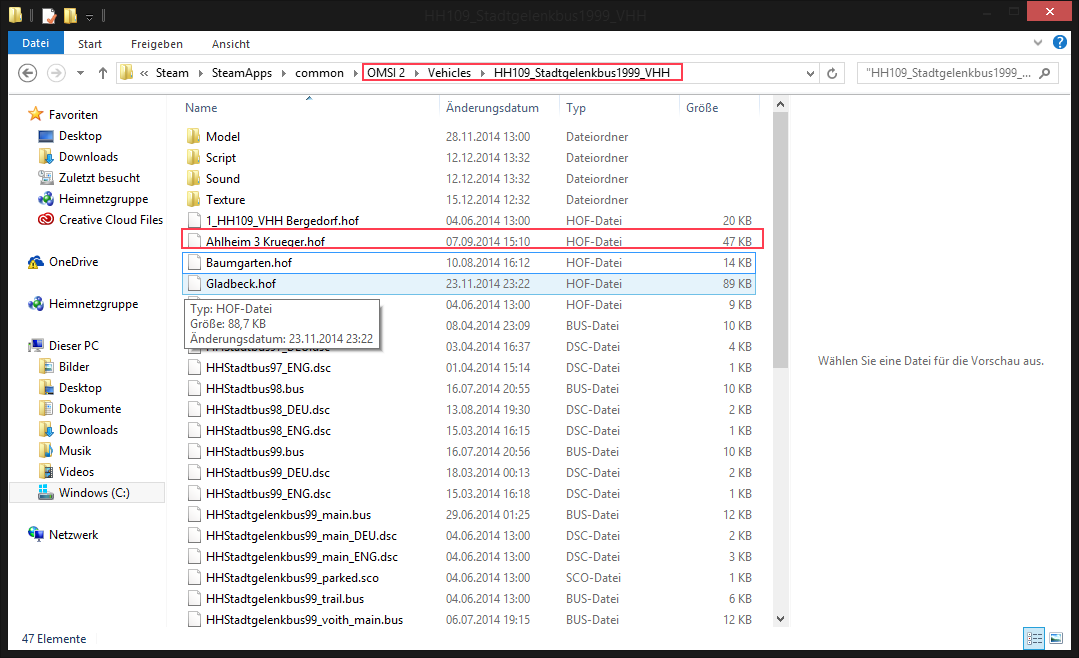
Task: Select Windows (C:) drive in sidebar
Action: click(93, 493)
